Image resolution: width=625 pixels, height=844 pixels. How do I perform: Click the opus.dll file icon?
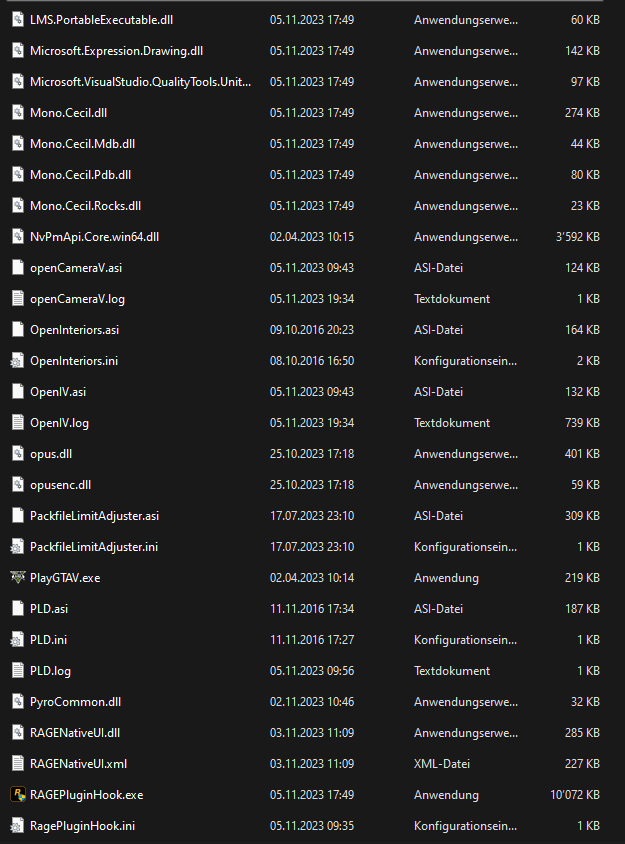[17, 454]
